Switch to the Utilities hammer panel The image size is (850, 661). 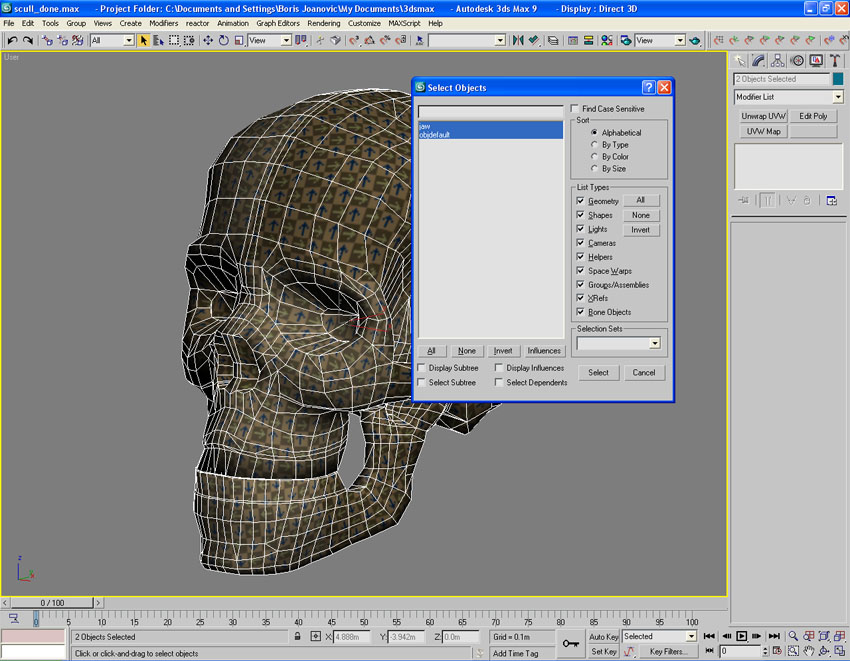click(x=835, y=61)
